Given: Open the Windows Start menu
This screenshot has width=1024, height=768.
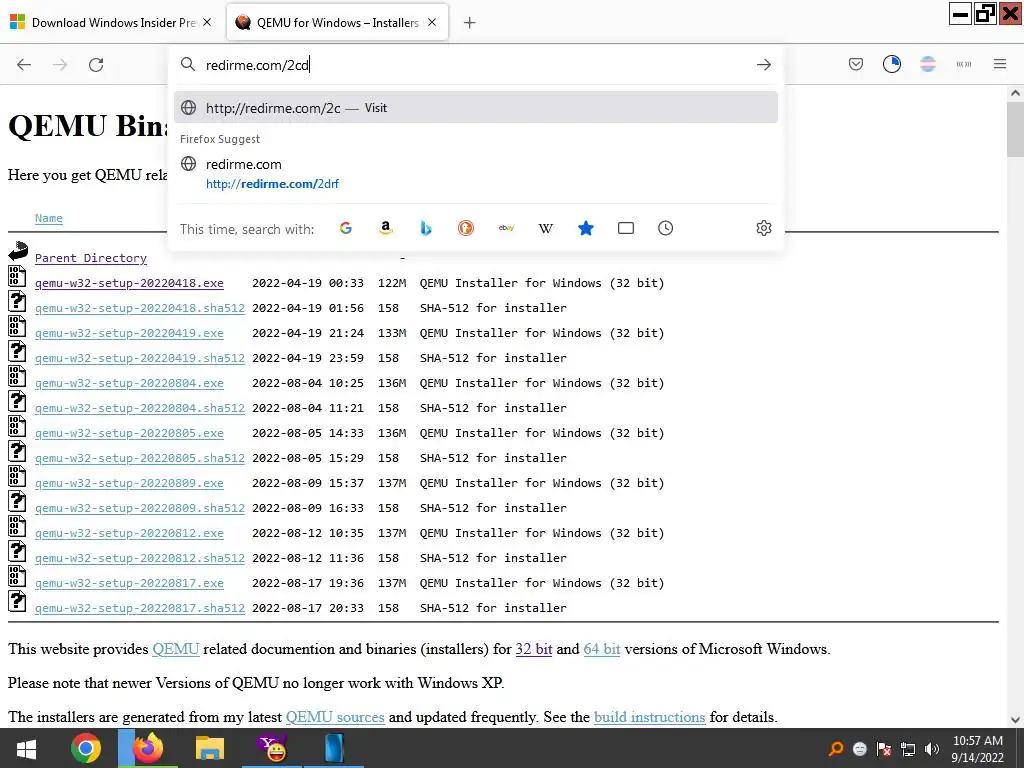Looking at the screenshot, I should pos(25,748).
